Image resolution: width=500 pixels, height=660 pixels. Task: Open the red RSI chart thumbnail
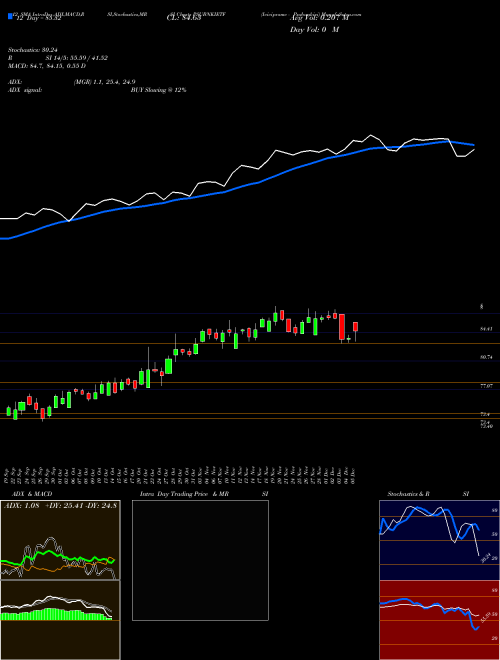click(438, 620)
